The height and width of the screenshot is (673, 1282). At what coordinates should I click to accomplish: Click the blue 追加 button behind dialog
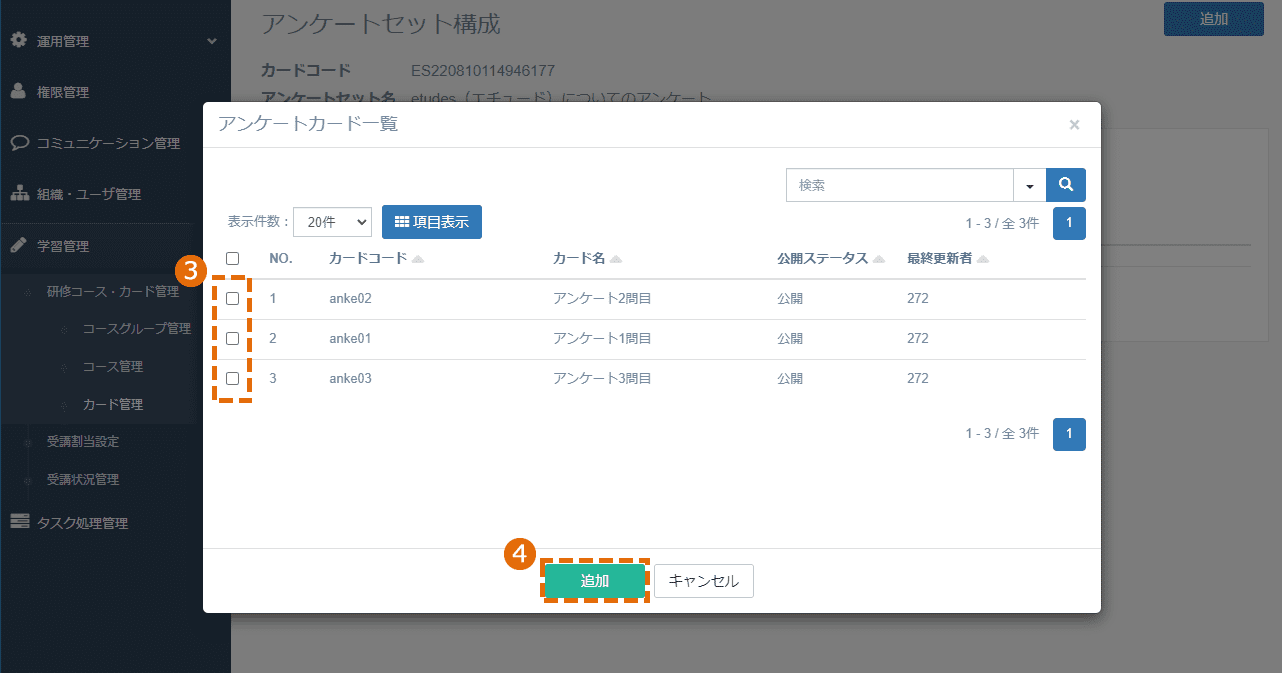(x=1214, y=19)
